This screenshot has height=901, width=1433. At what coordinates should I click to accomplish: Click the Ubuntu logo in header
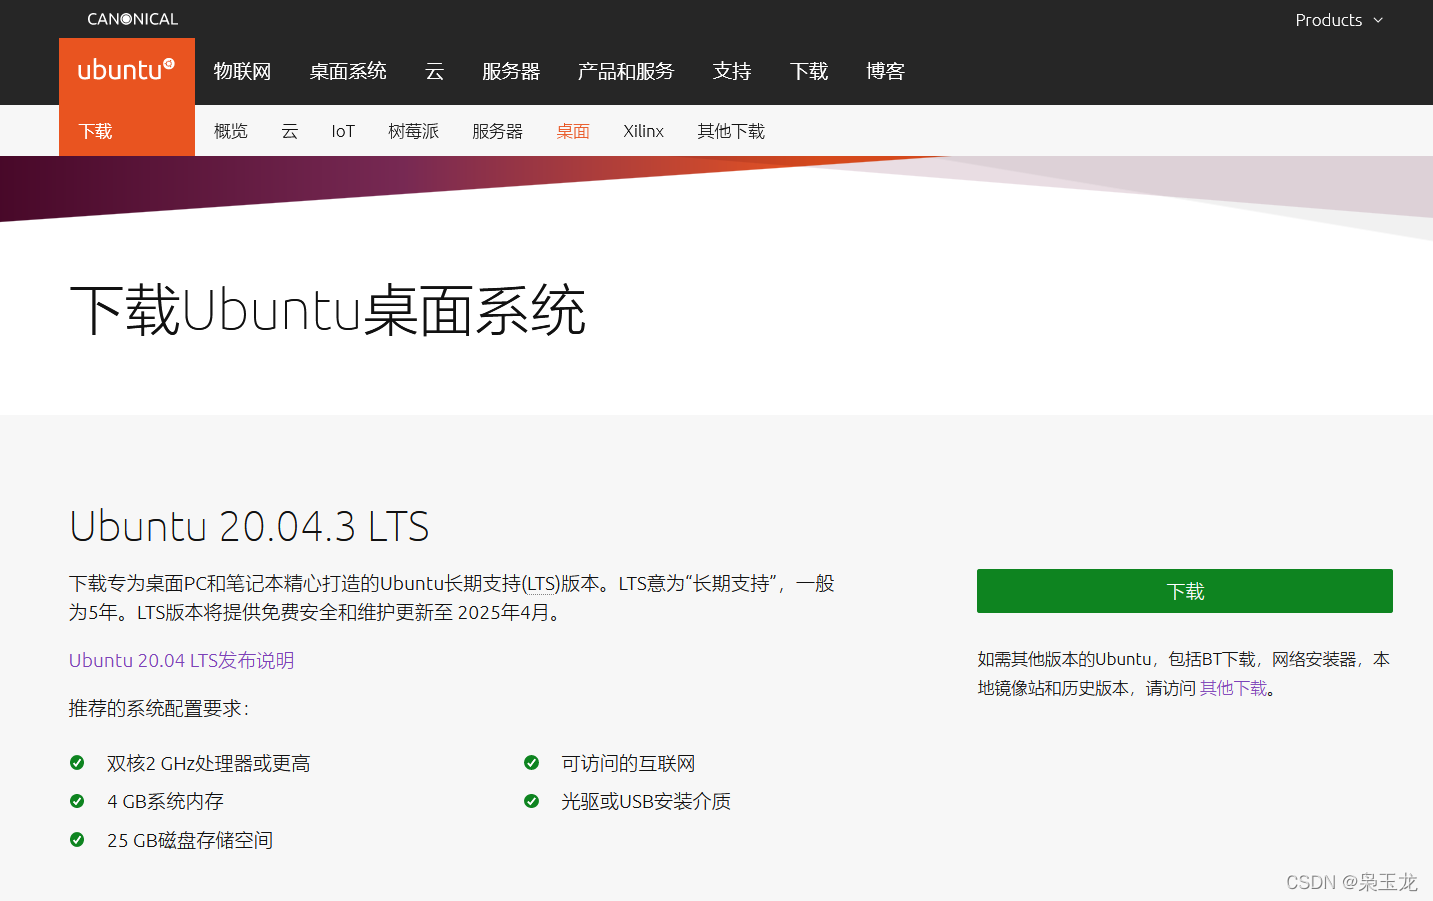pyautogui.click(x=126, y=70)
